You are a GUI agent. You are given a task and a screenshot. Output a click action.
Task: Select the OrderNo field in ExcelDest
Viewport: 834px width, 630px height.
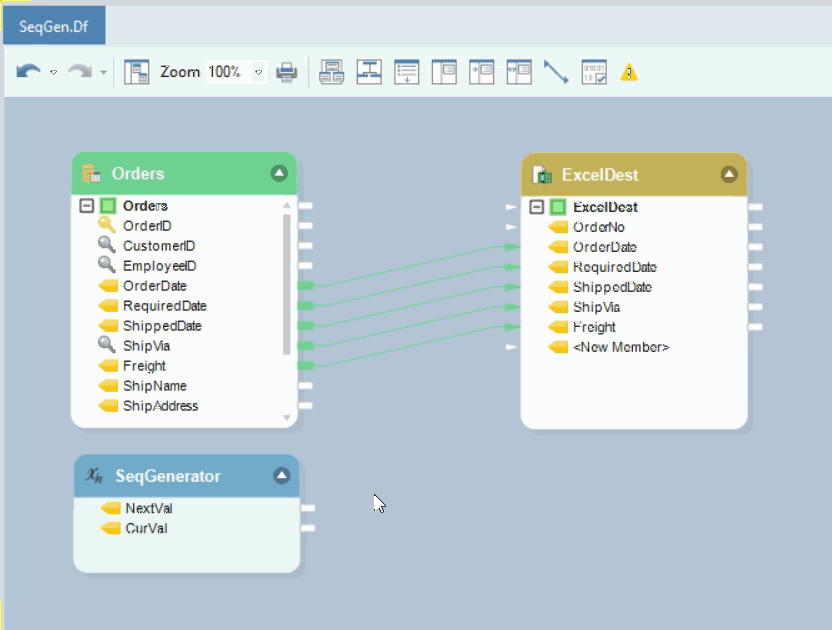[598, 227]
